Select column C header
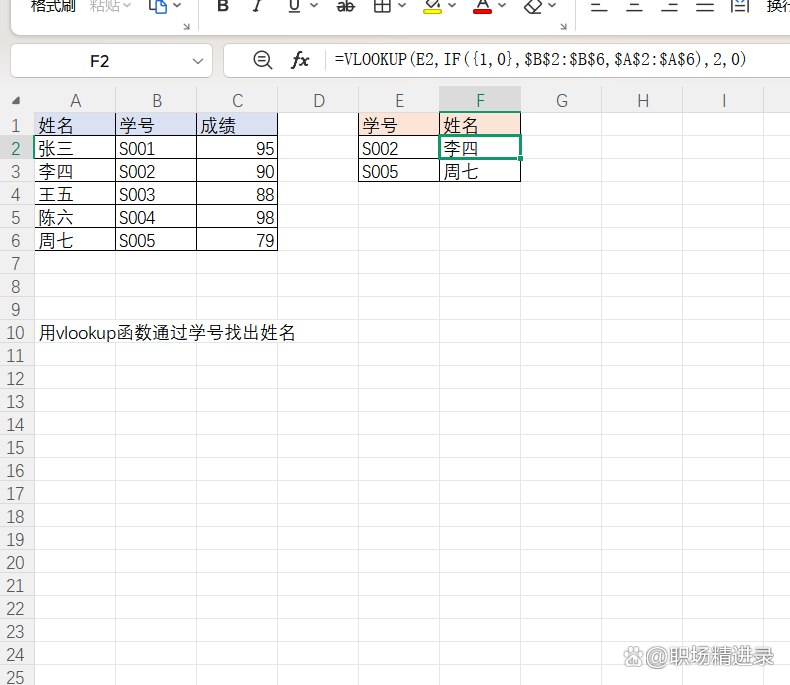790x685 pixels. pos(237,100)
